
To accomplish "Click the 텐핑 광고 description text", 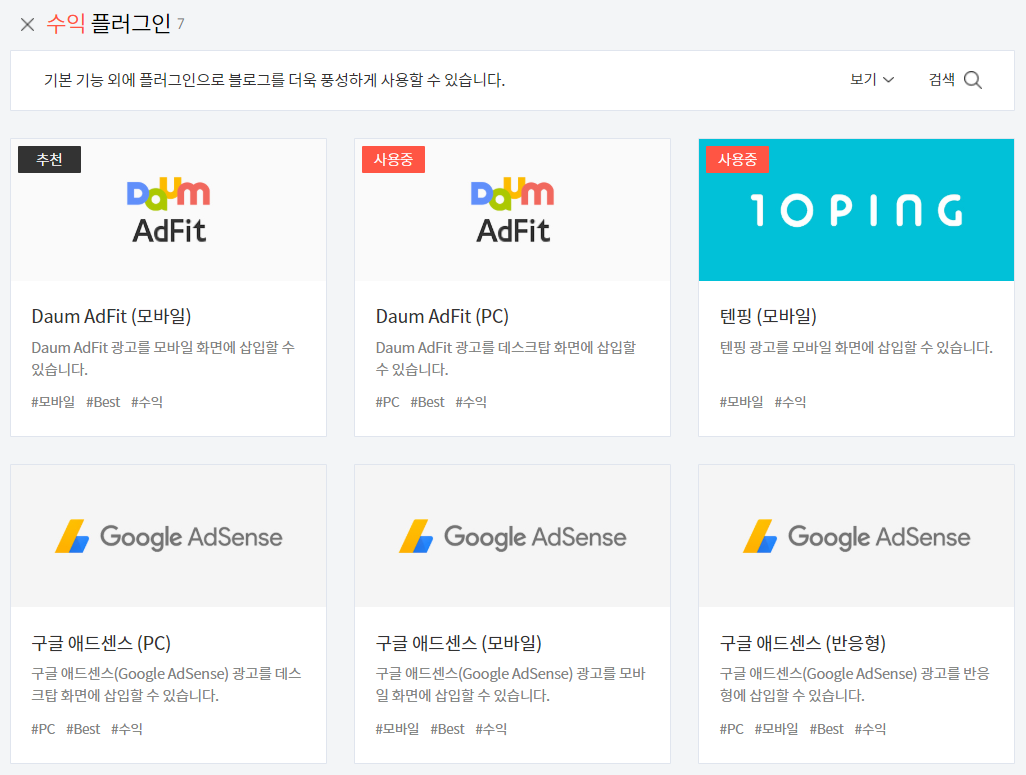I will point(857,348).
